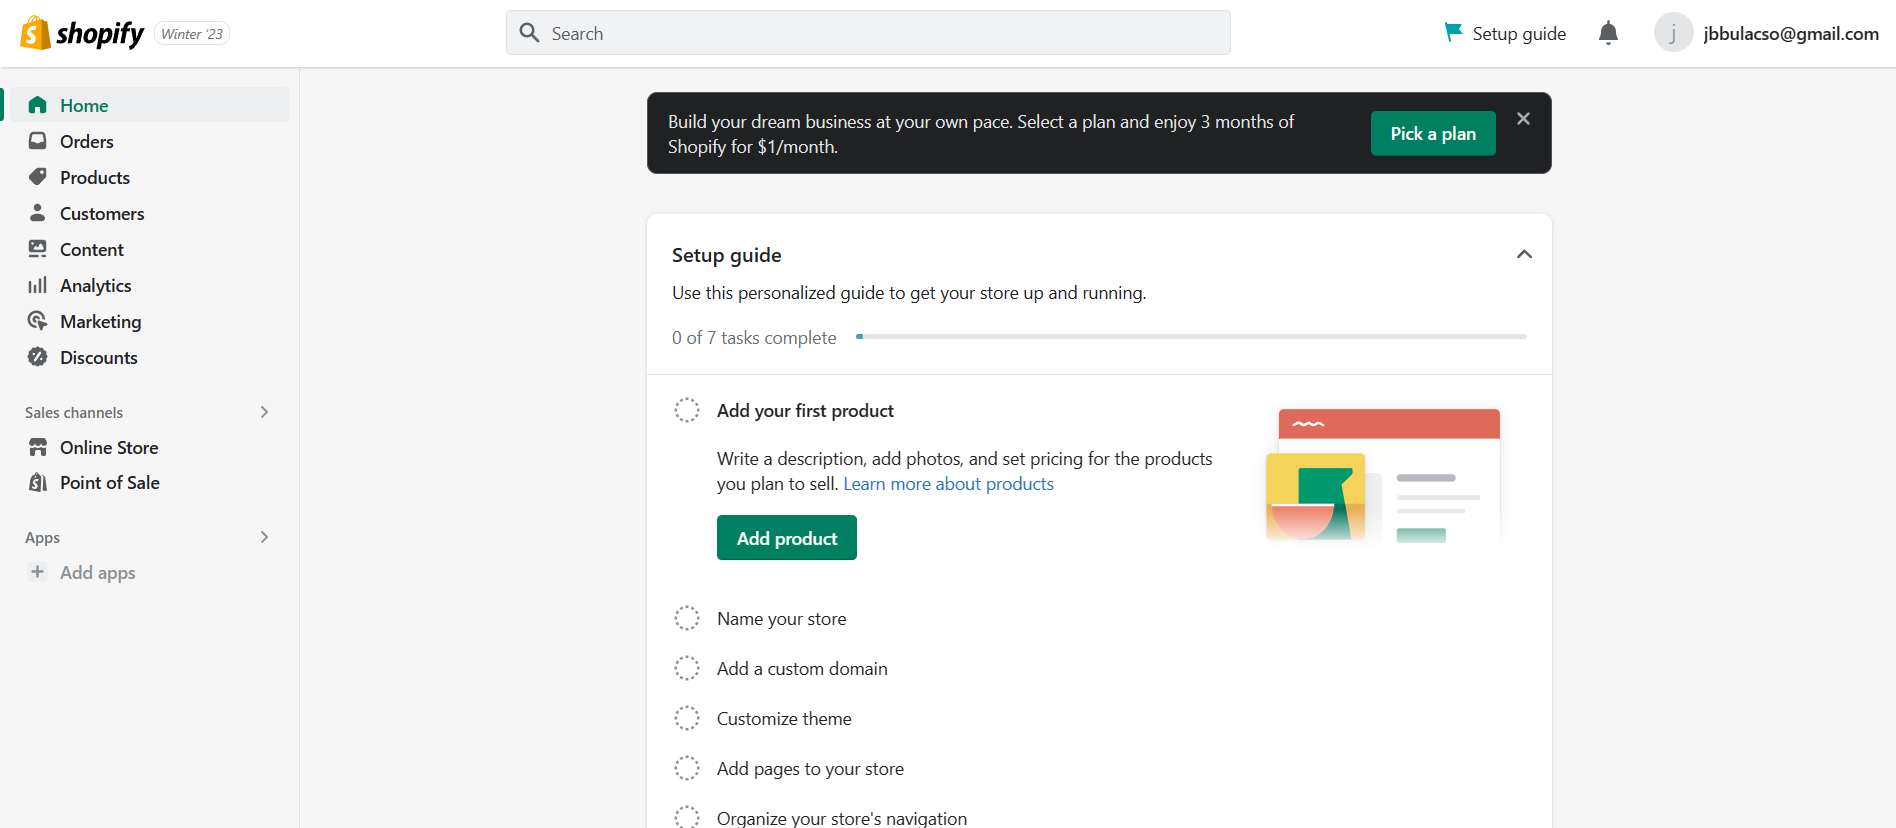
Task: Mark Add a custom domain task complete
Action: [x=687, y=668]
